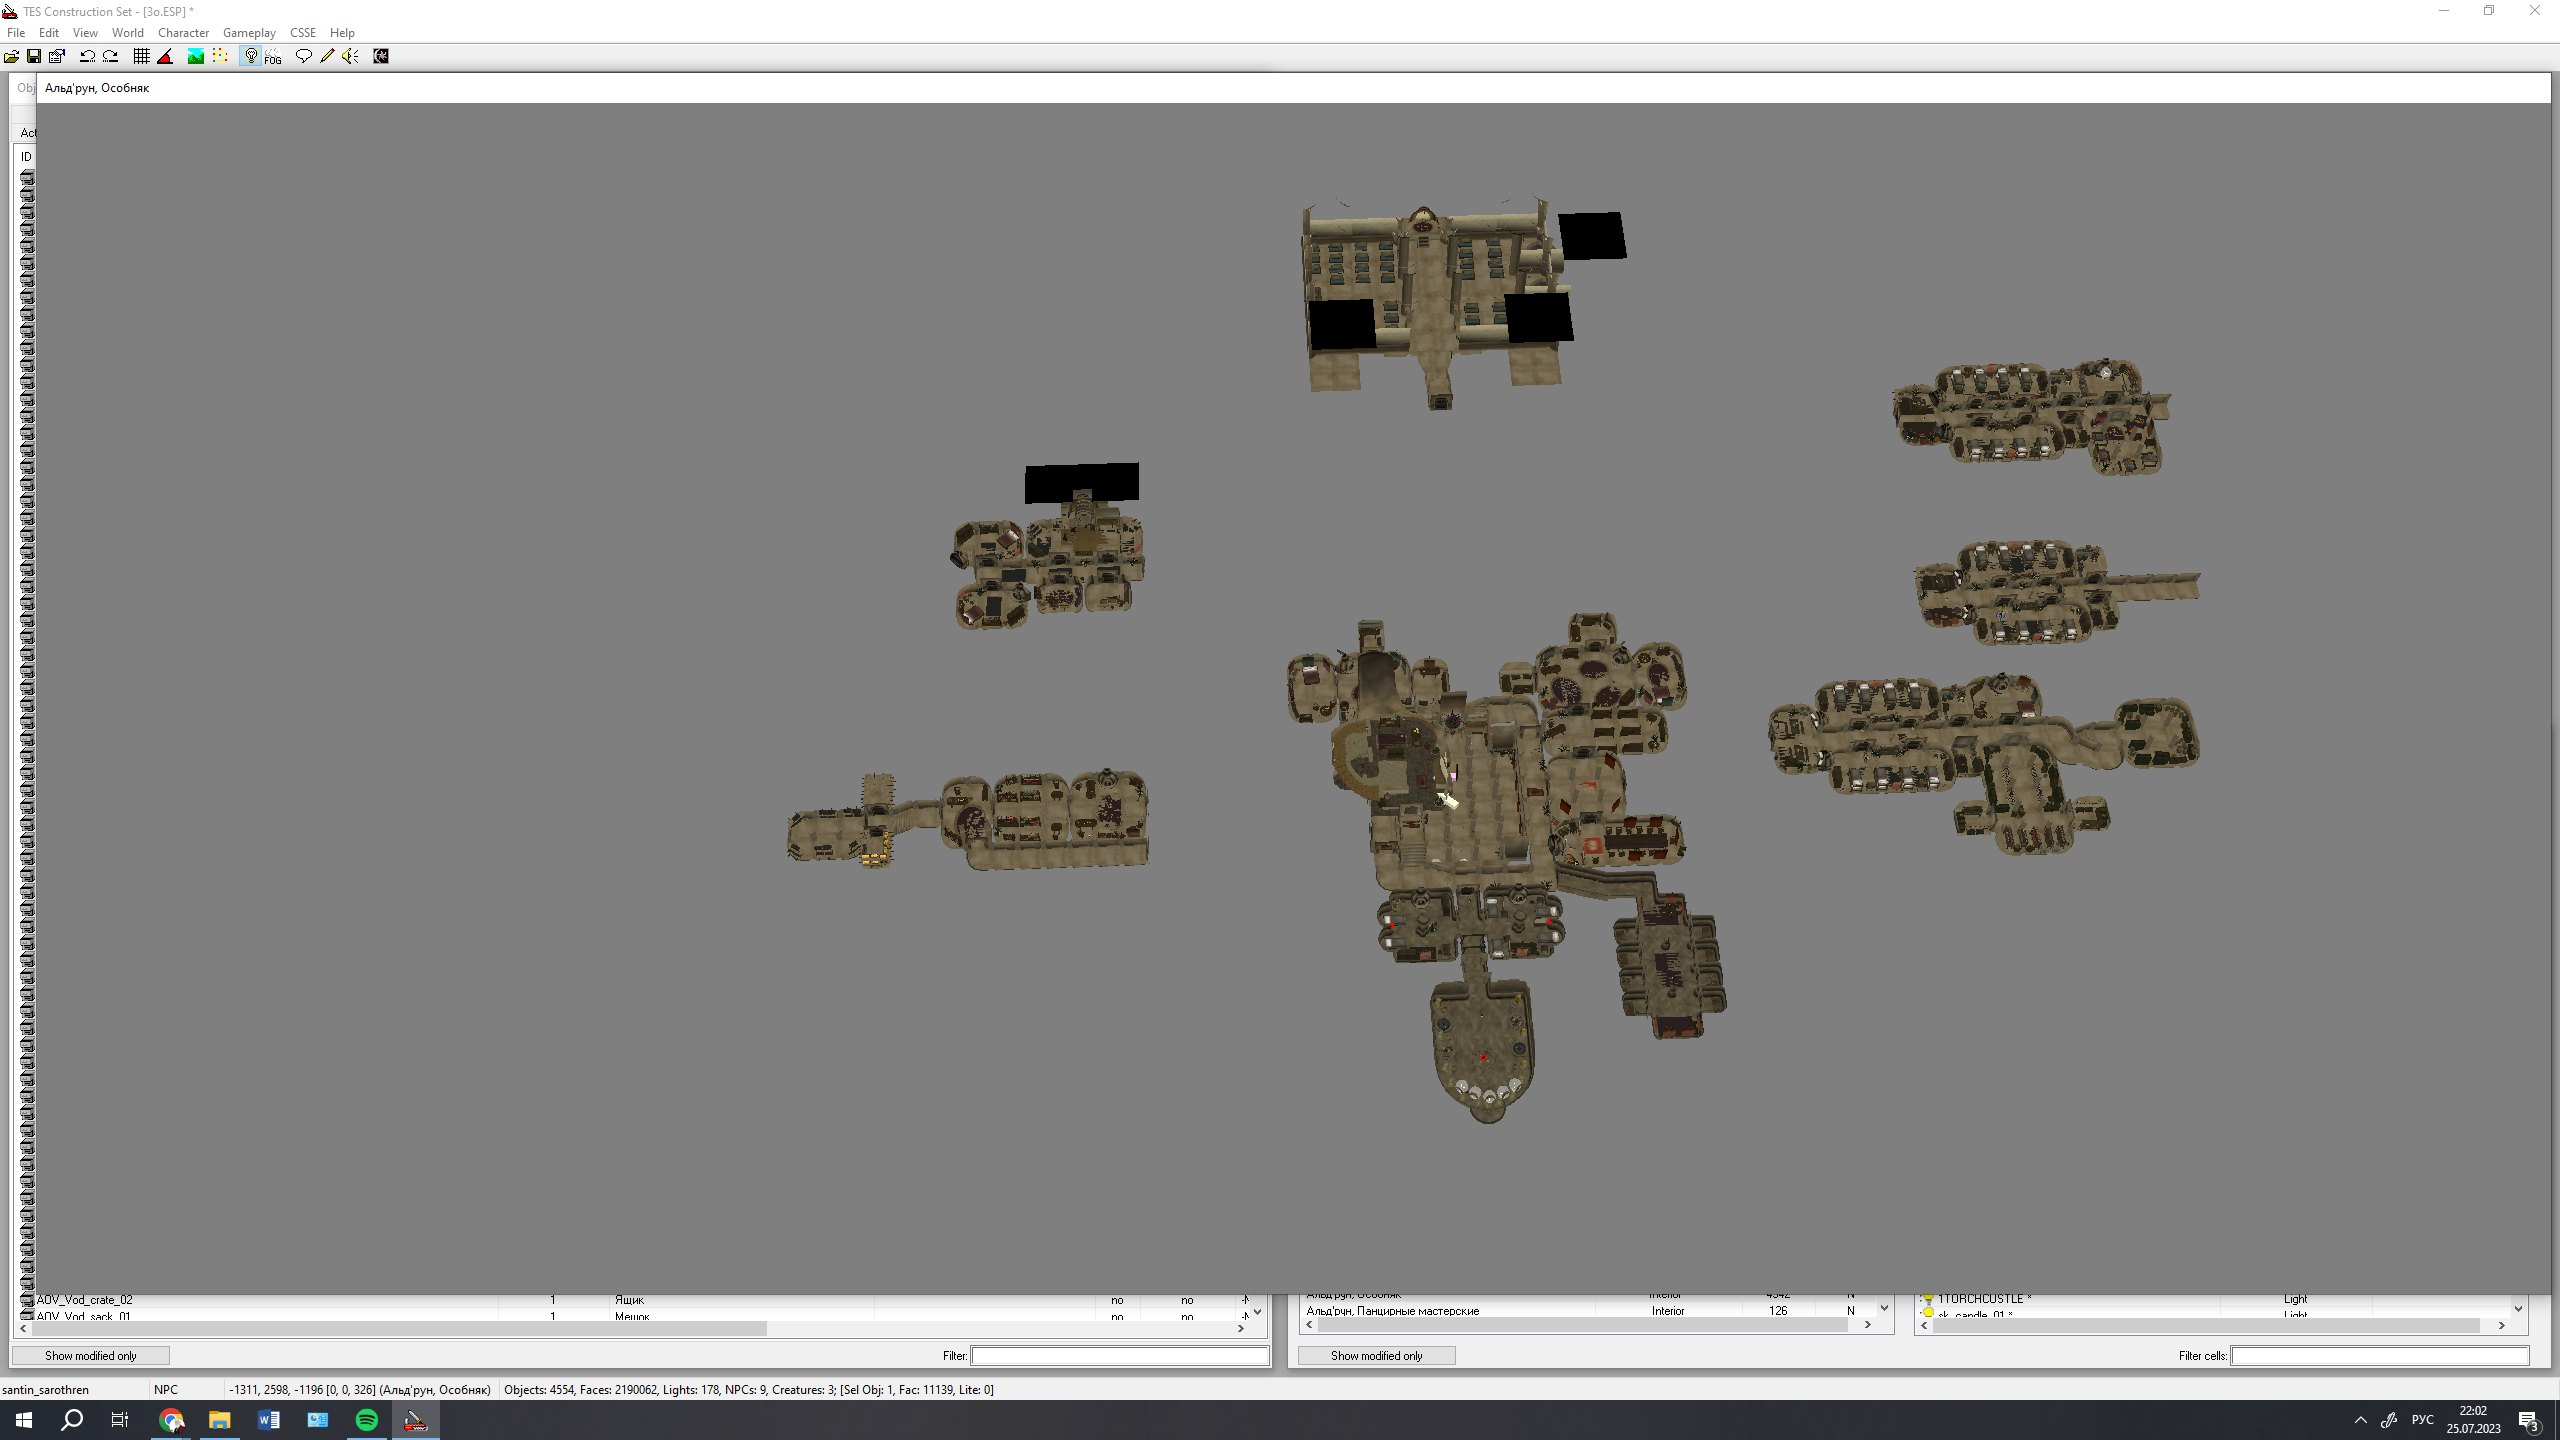Toggle Snap to Angle
The height and width of the screenshot is (1440, 2560).
pos(165,56)
